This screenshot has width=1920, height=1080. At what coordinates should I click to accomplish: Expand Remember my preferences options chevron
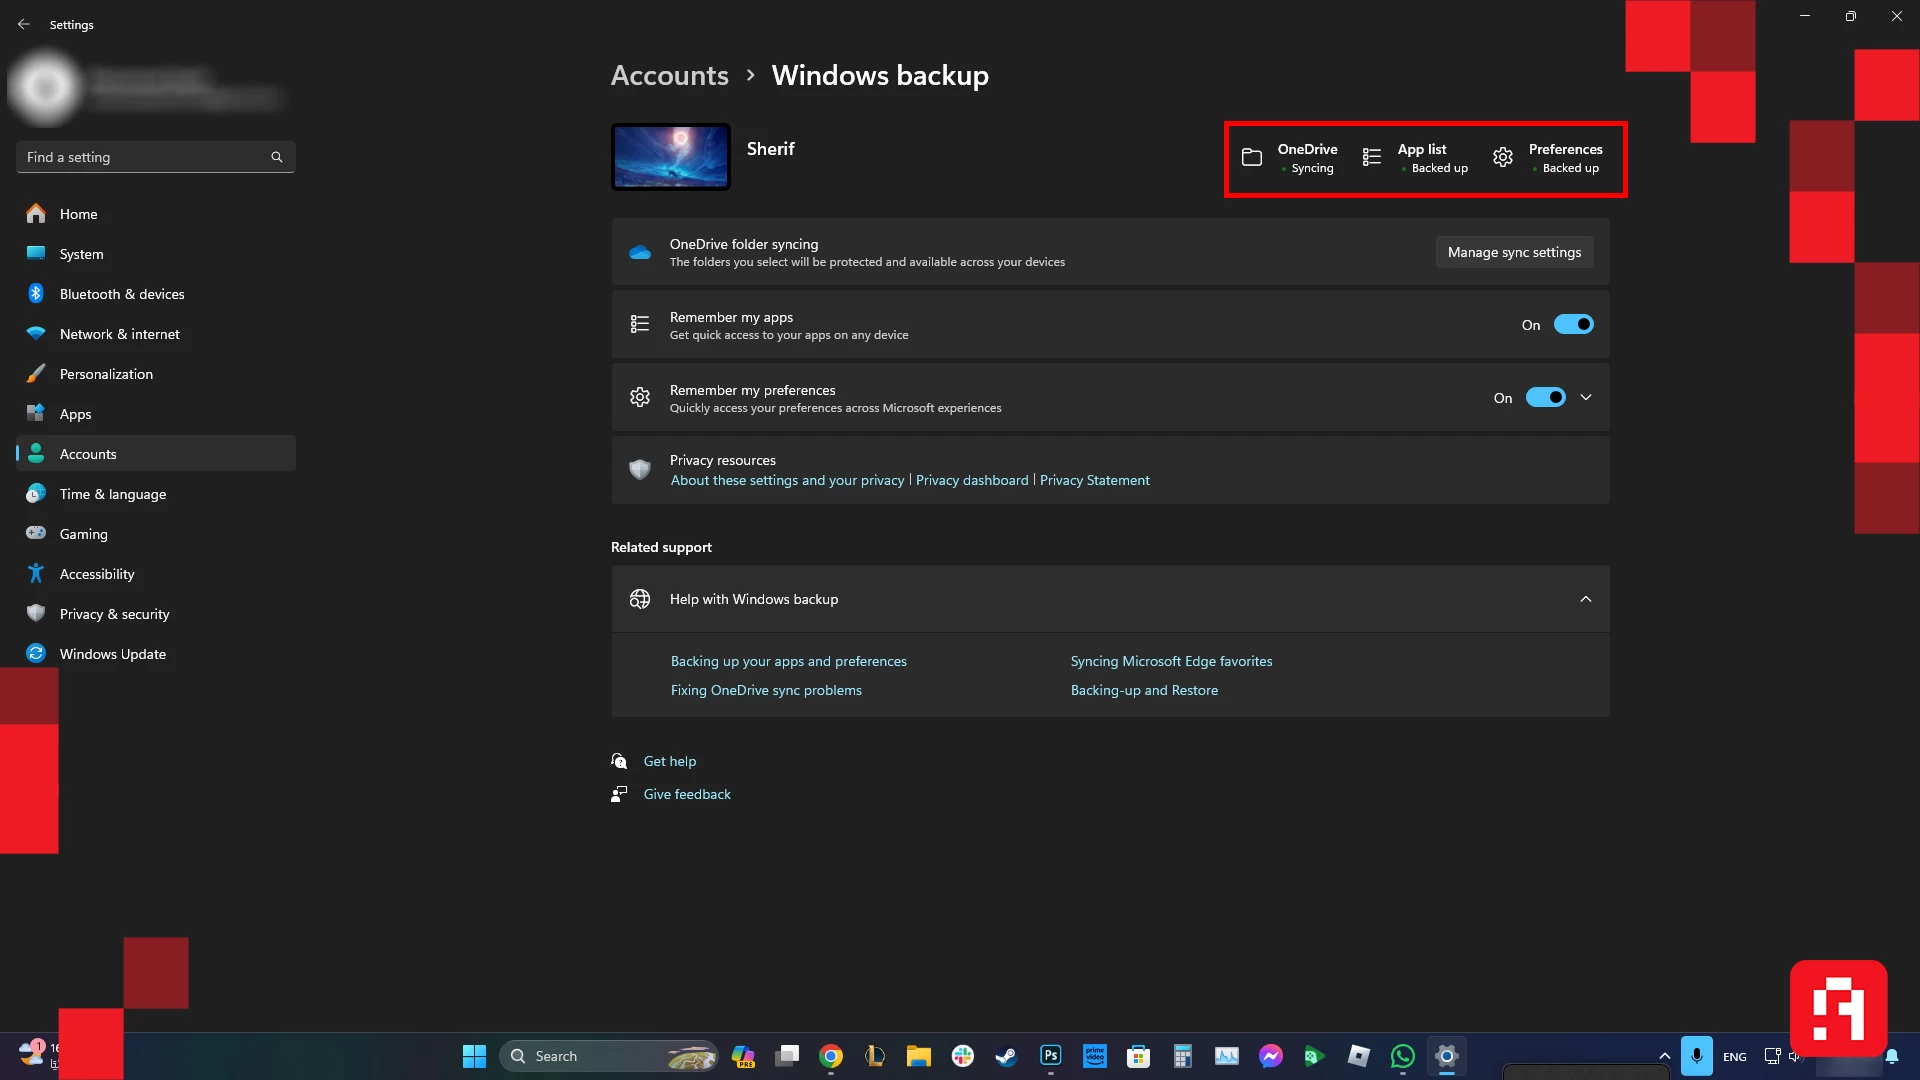(1586, 398)
